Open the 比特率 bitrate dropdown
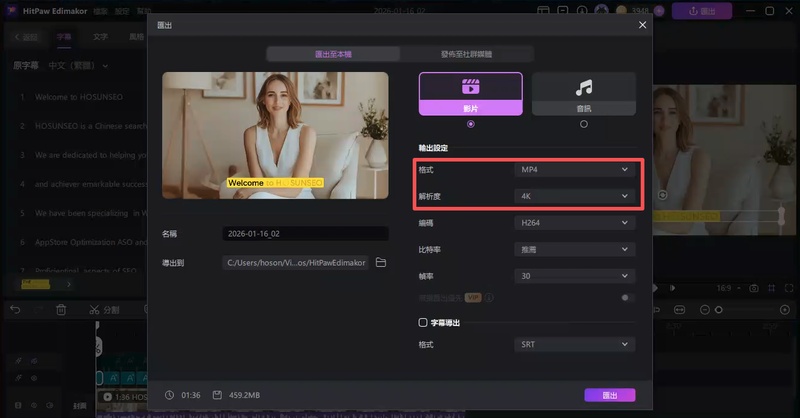Screen dimensions: 800x418 tap(574, 249)
